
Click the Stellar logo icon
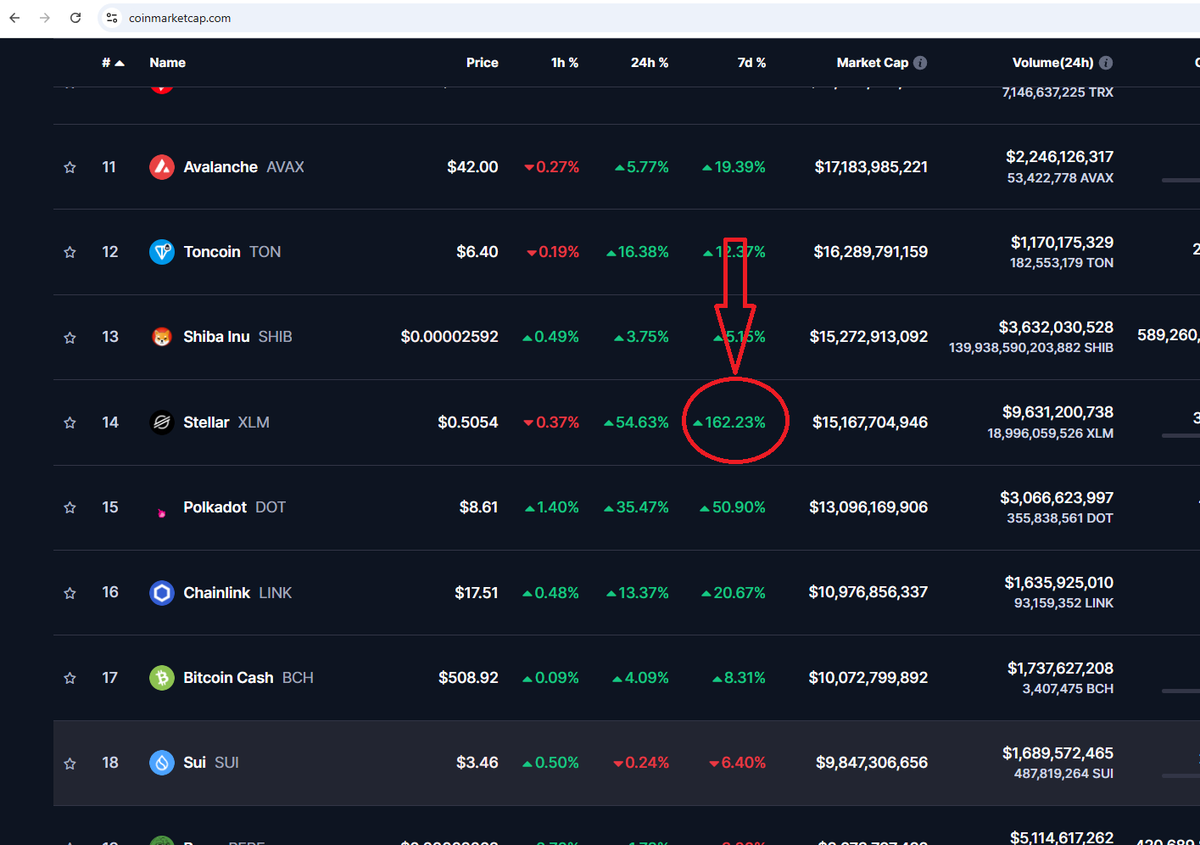pos(162,422)
